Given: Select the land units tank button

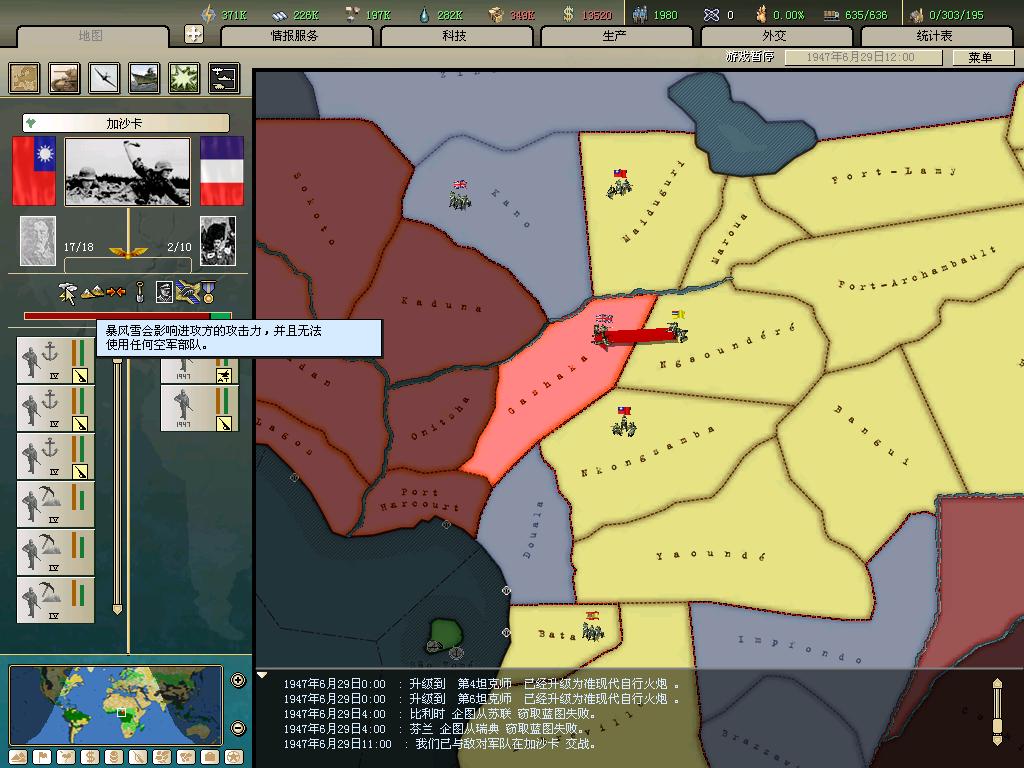Looking at the screenshot, I should point(64,78).
